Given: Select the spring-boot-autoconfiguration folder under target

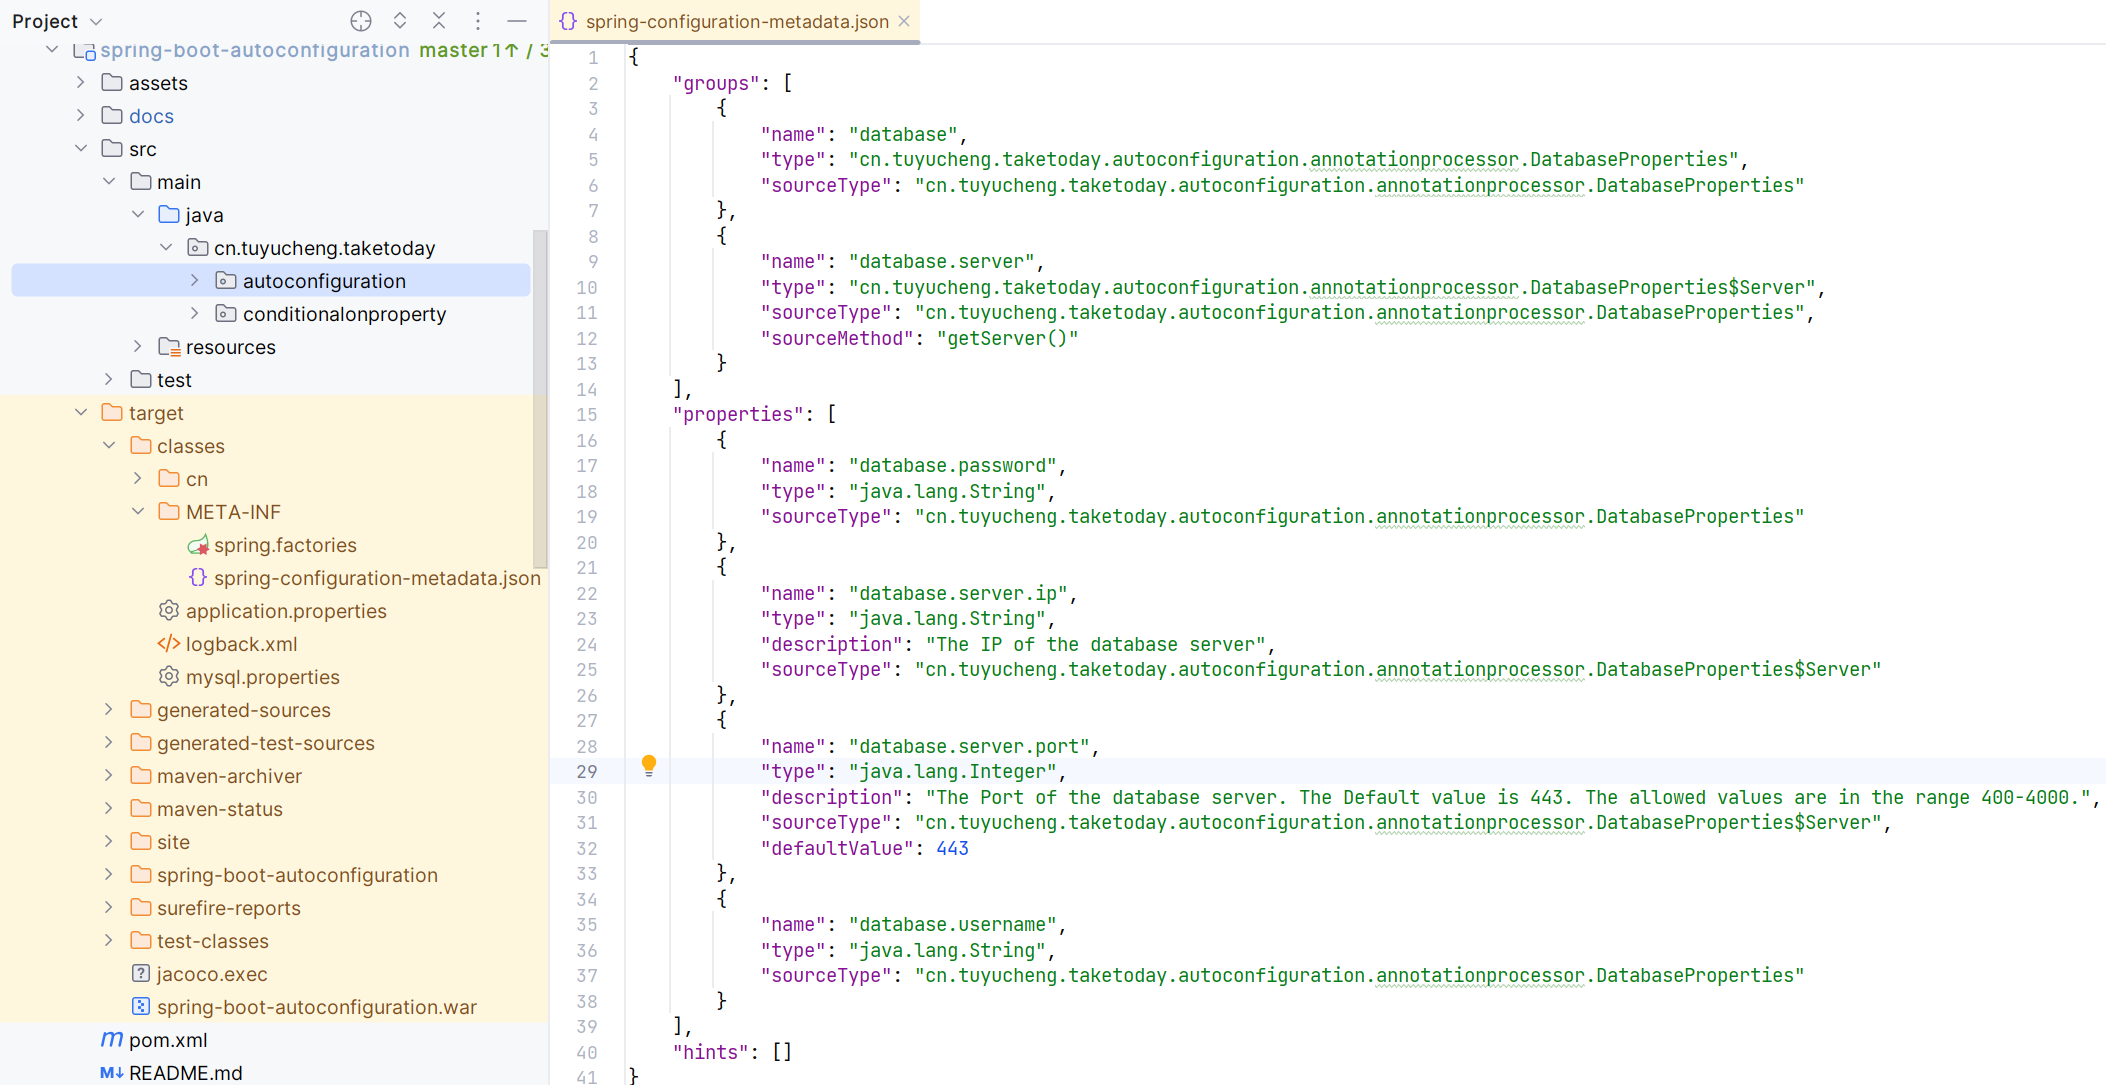Looking at the screenshot, I should 297,875.
